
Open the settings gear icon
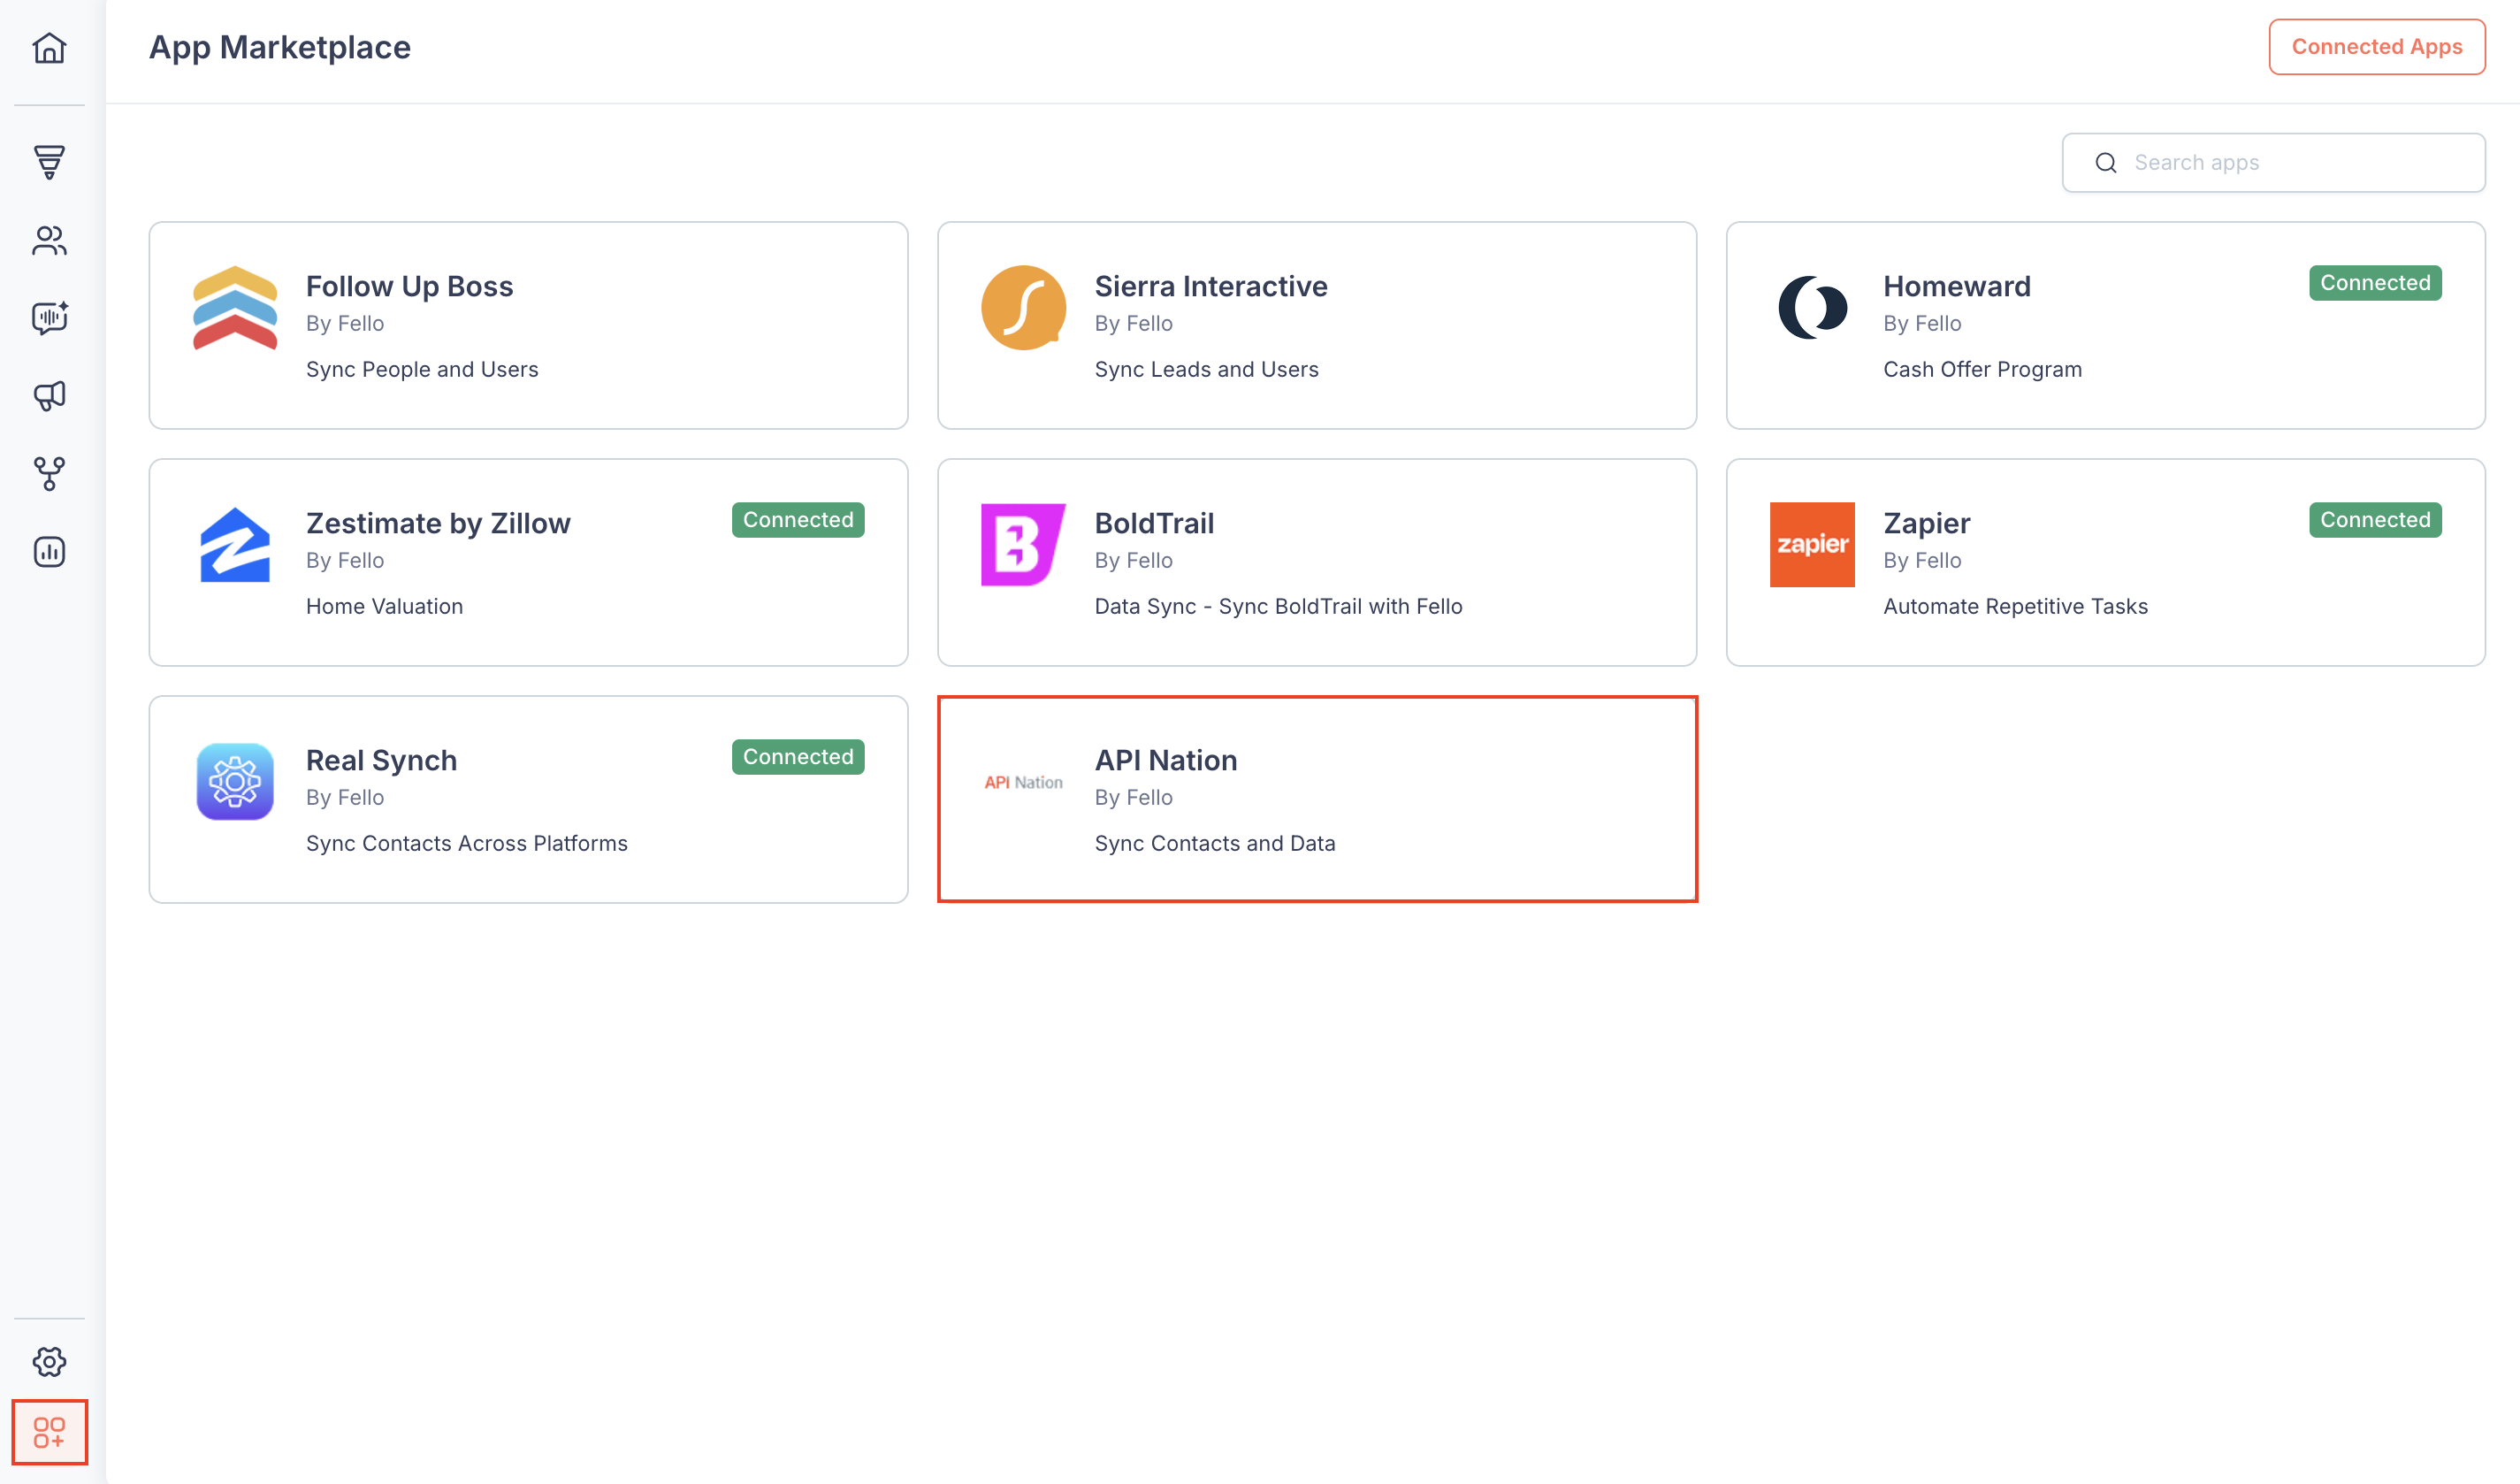(x=49, y=1361)
